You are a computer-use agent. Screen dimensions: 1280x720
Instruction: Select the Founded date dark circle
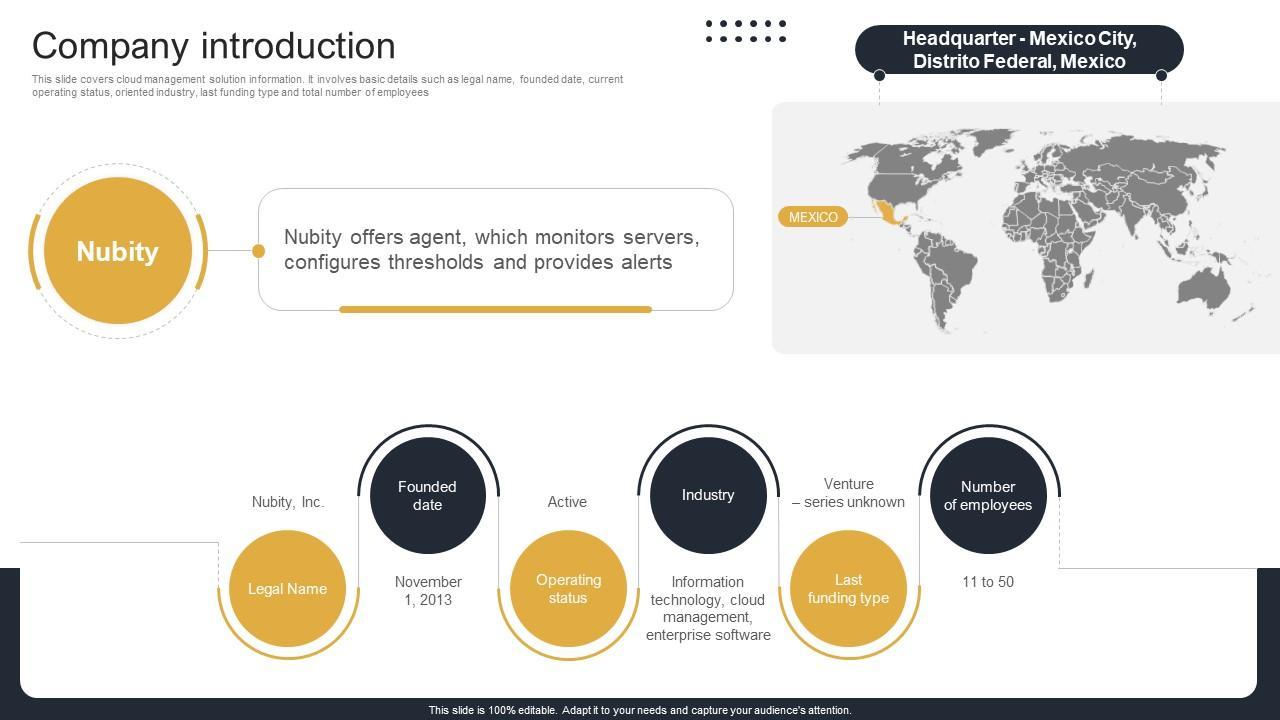[427, 495]
